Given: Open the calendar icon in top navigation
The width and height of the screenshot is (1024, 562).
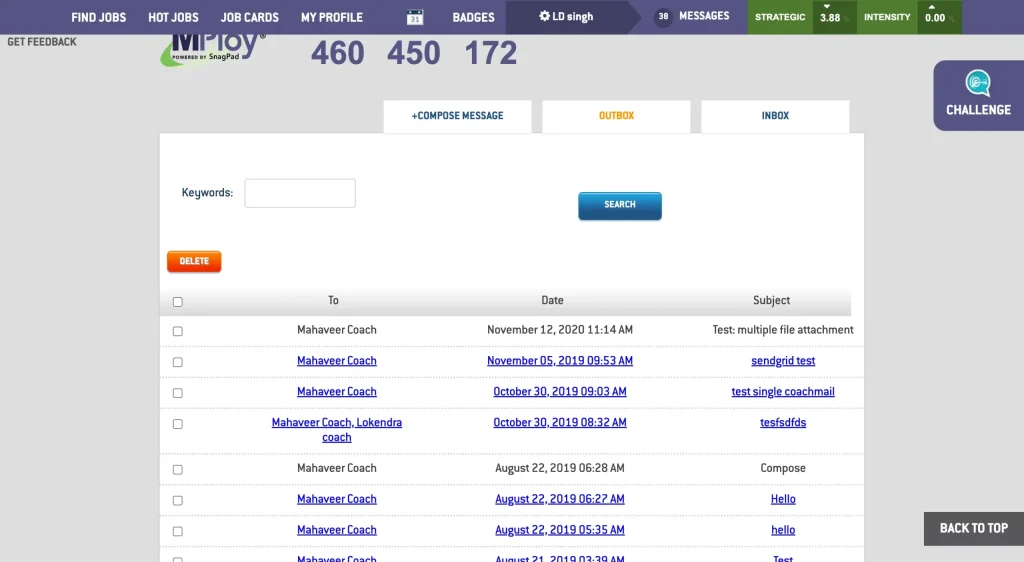Looking at the screenshot, I should (415, 17).
